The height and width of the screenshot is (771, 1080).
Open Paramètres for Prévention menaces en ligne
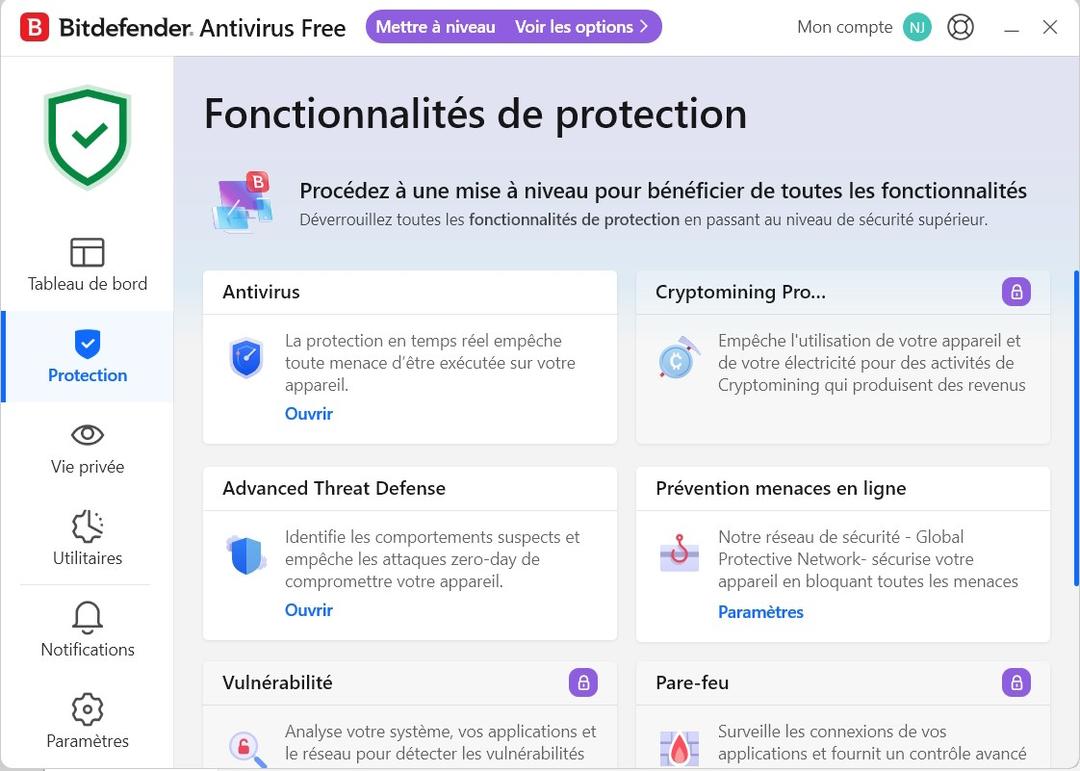click(x=760, y=611)
